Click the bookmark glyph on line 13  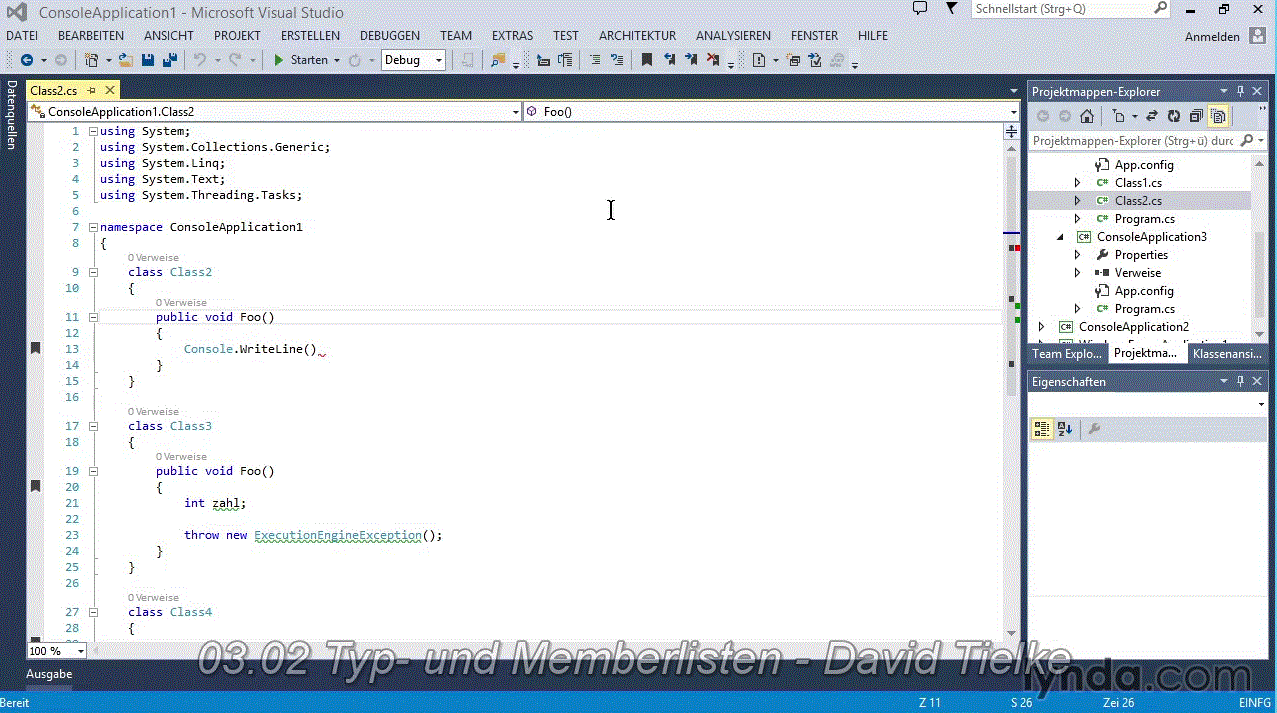36,348
